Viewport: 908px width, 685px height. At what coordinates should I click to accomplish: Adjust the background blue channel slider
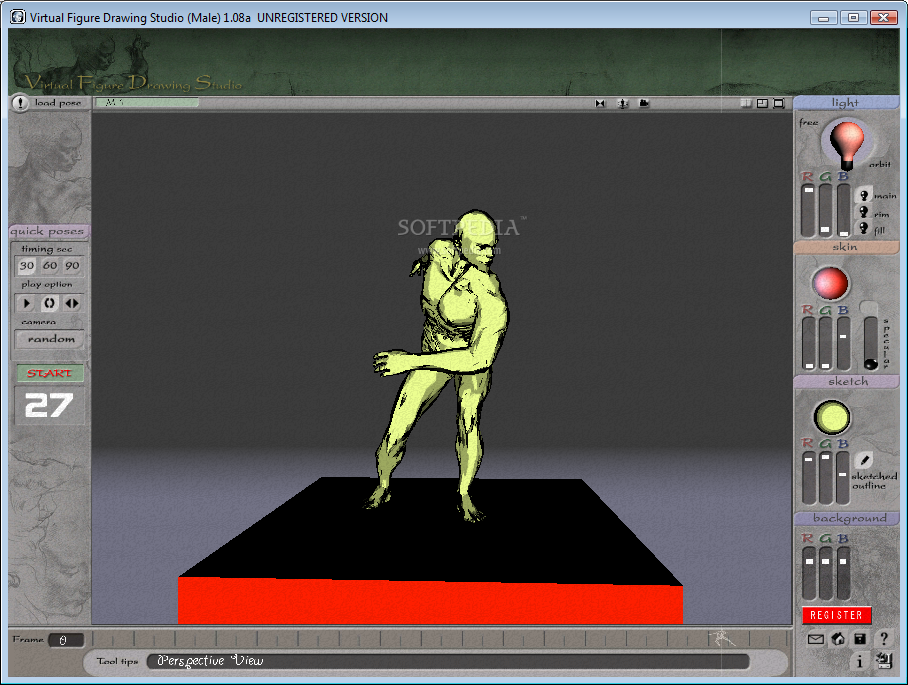pyautogui.click(x=843, y=573)
